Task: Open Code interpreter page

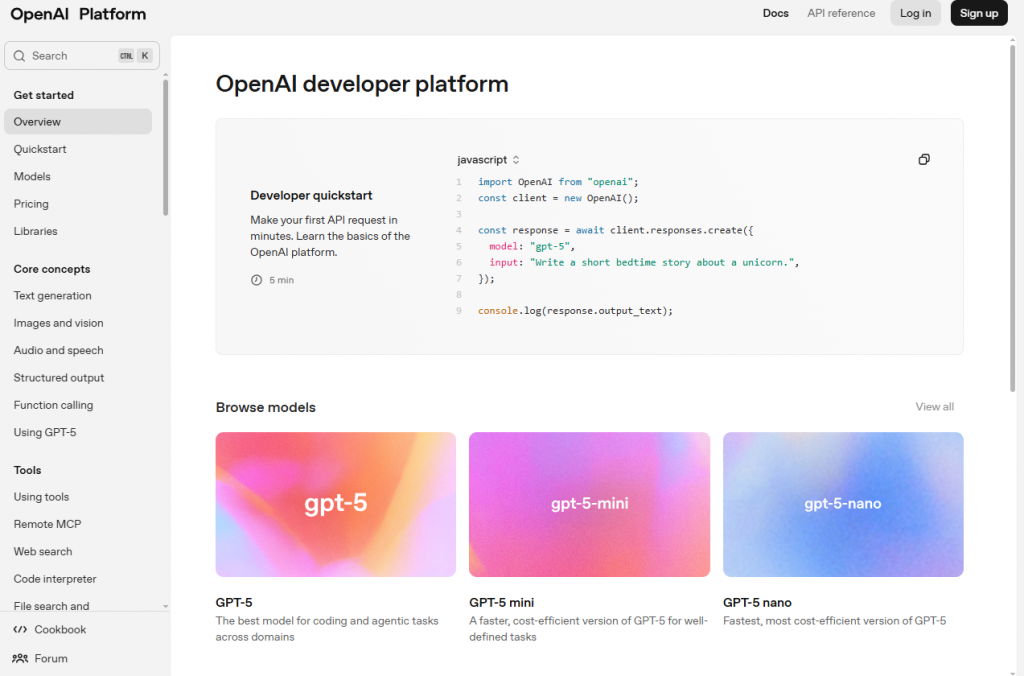Action: 55,579
